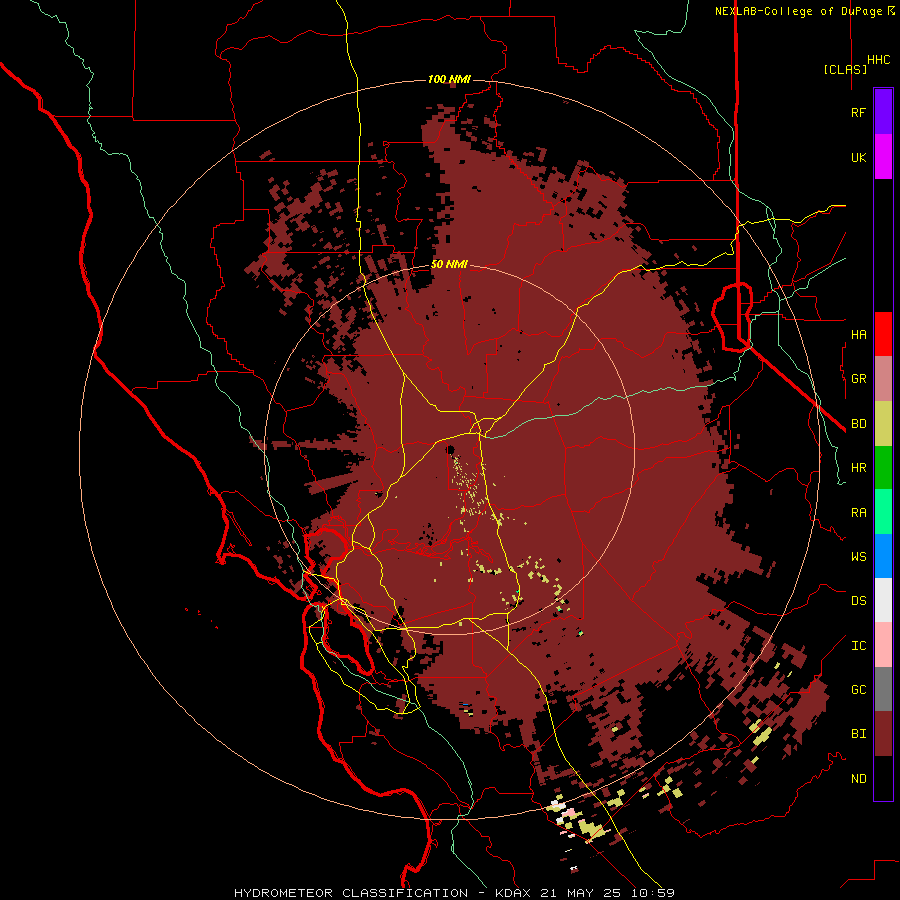The height and width of the screenshot is (900, 900).
Task: Click the IC light pink legend swatch
Action: tap(883, 645)
